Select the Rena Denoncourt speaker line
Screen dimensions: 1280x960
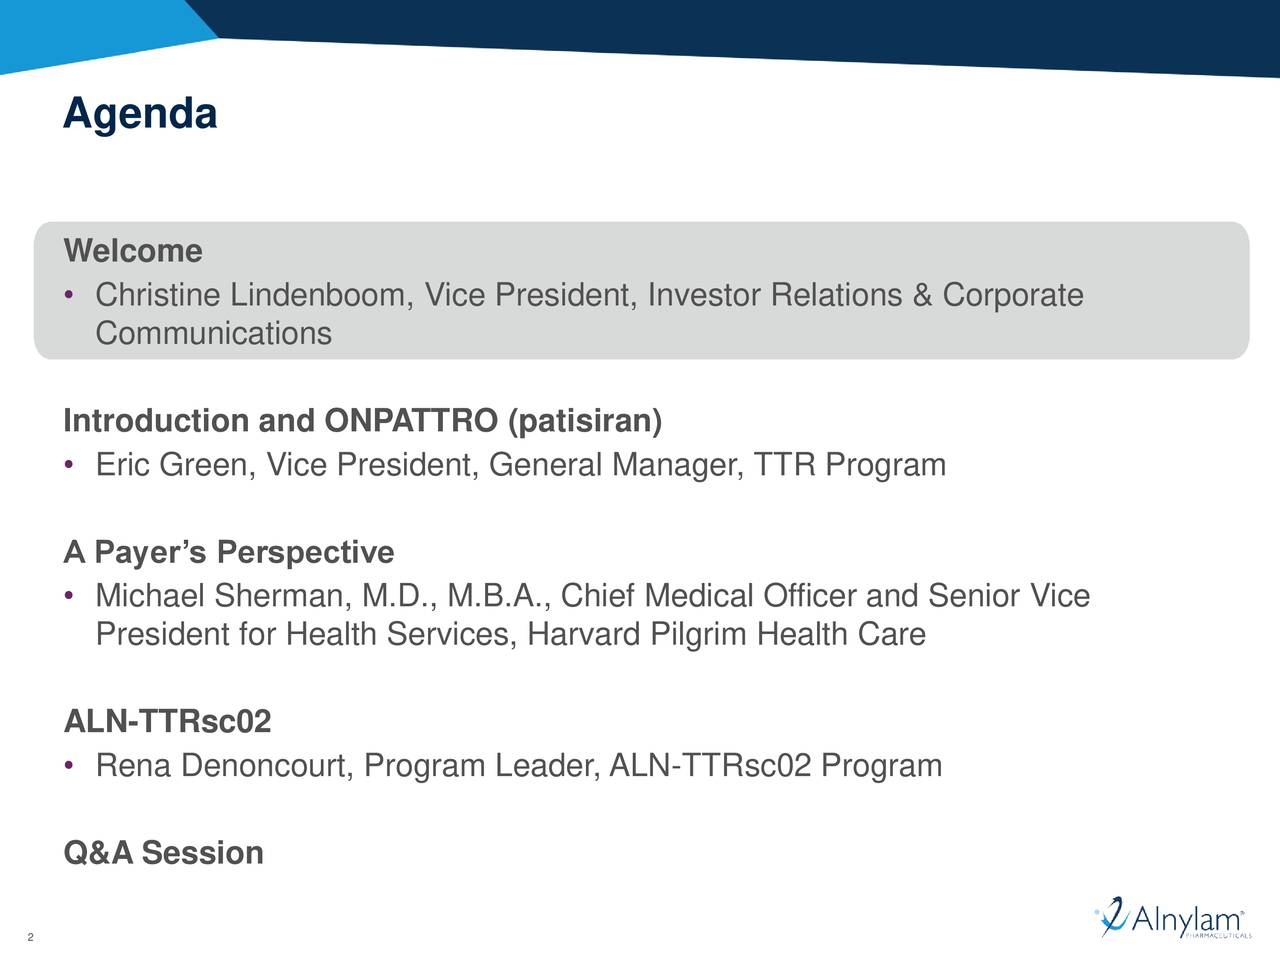tap(518, 767)
